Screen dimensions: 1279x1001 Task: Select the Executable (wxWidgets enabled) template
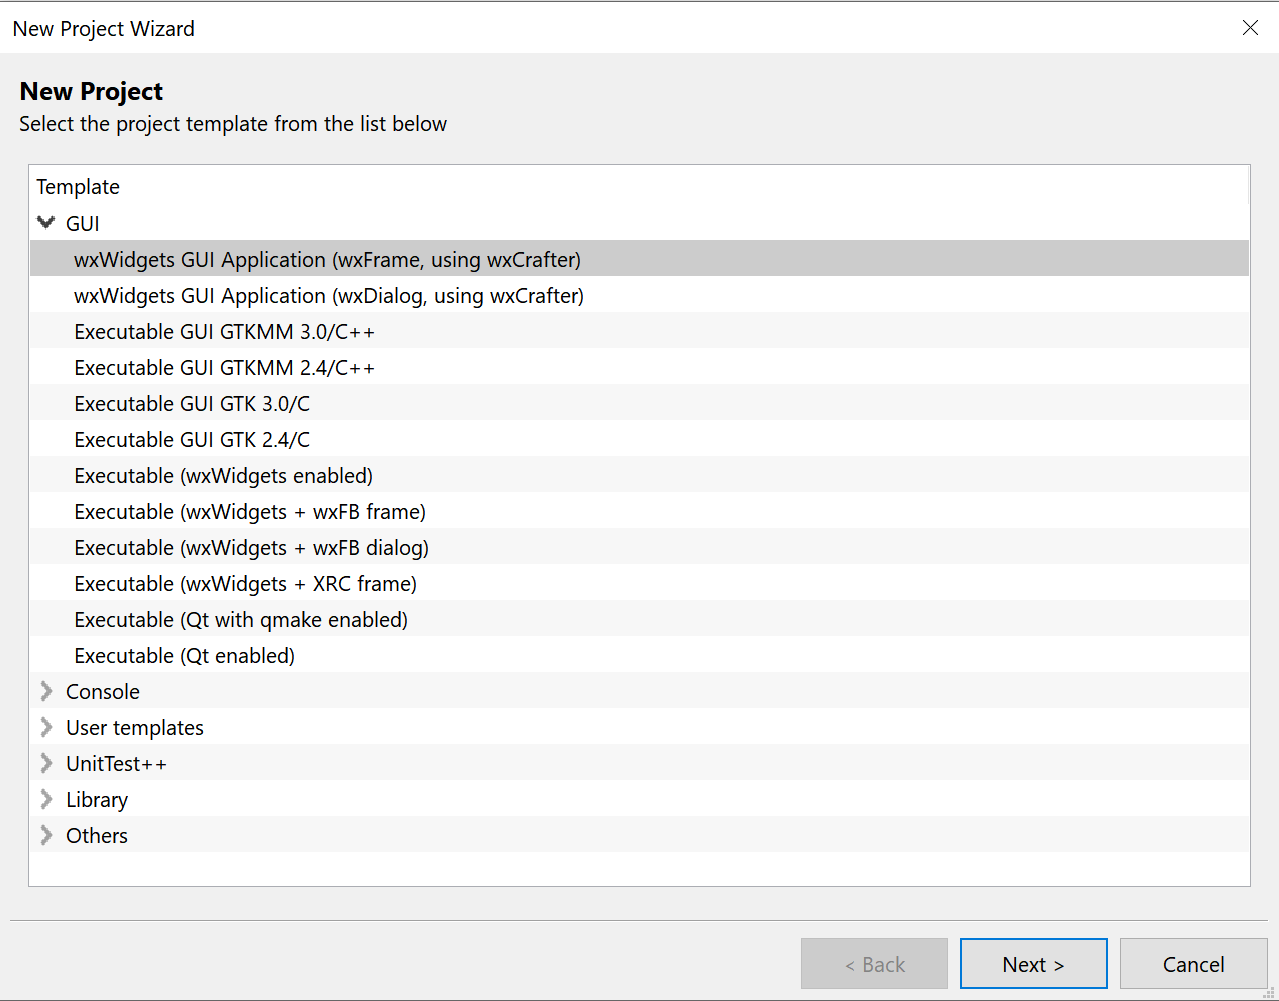coord(222,475)
